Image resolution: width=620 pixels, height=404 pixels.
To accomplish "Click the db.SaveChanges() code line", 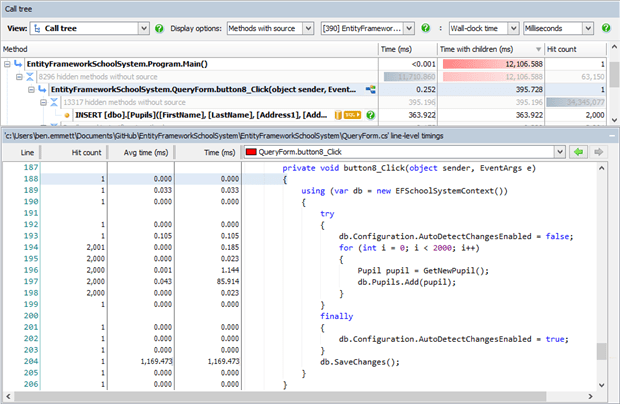I will point(359,362).
